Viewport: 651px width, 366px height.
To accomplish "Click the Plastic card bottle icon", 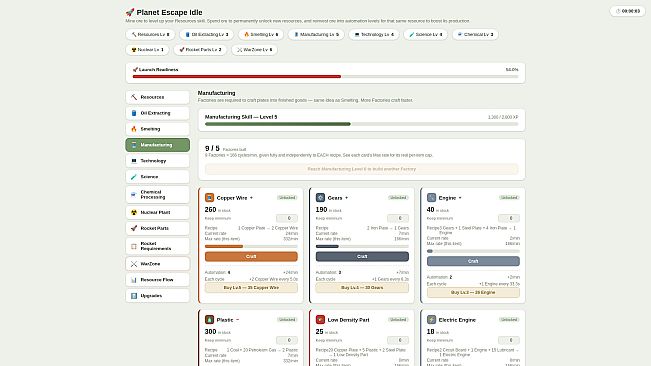I will click(x=209, y=320).
